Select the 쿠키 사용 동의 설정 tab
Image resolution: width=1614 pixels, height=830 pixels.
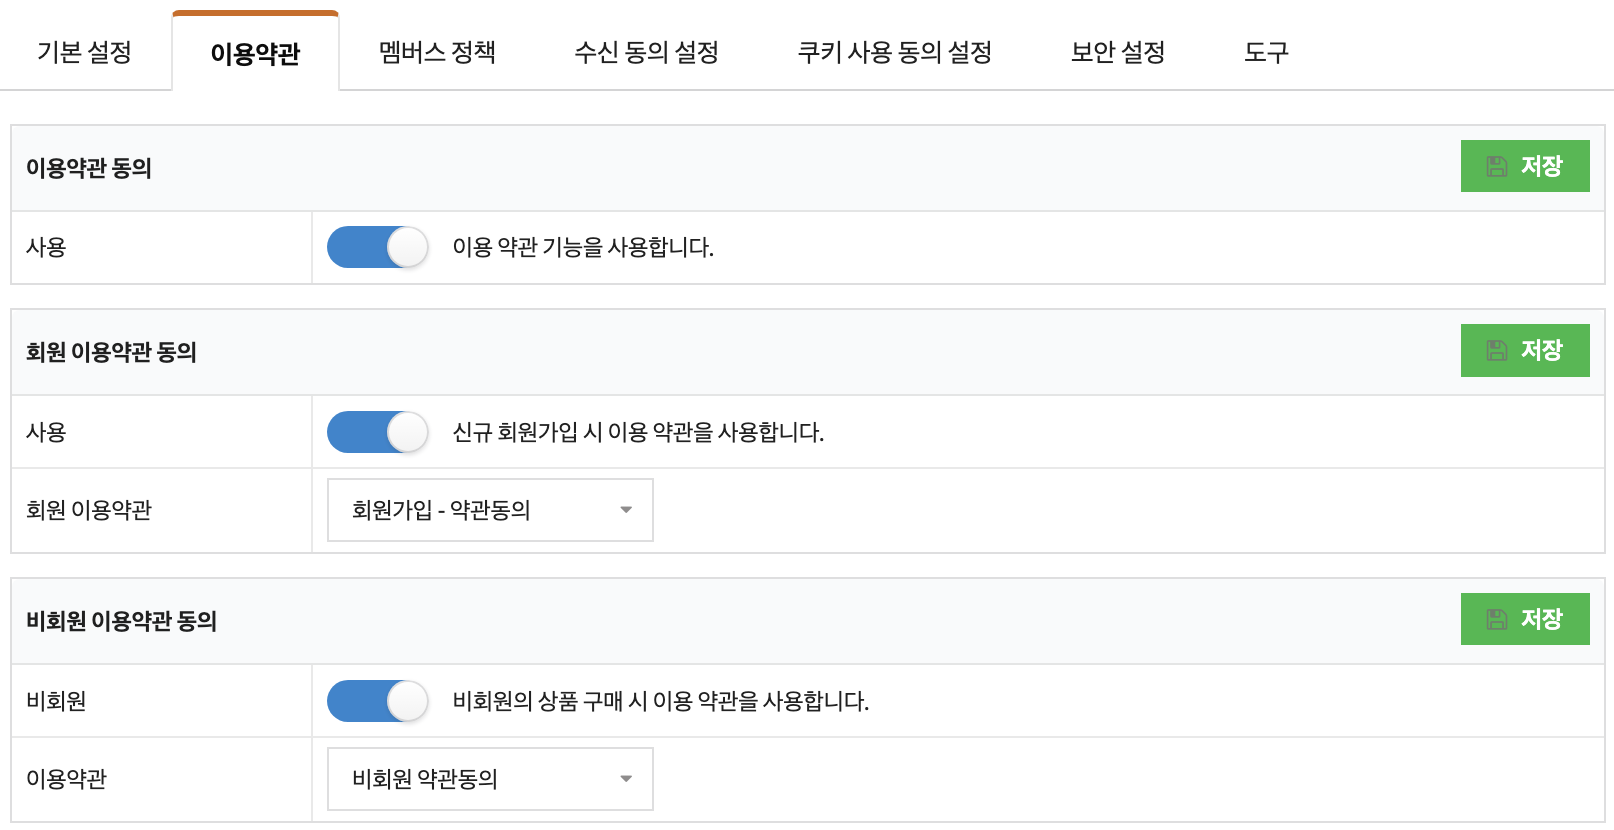[895, 52]
